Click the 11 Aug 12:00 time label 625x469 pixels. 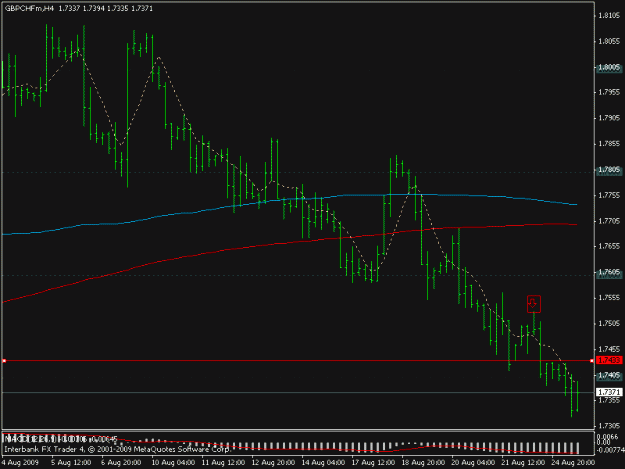(223, 462)
